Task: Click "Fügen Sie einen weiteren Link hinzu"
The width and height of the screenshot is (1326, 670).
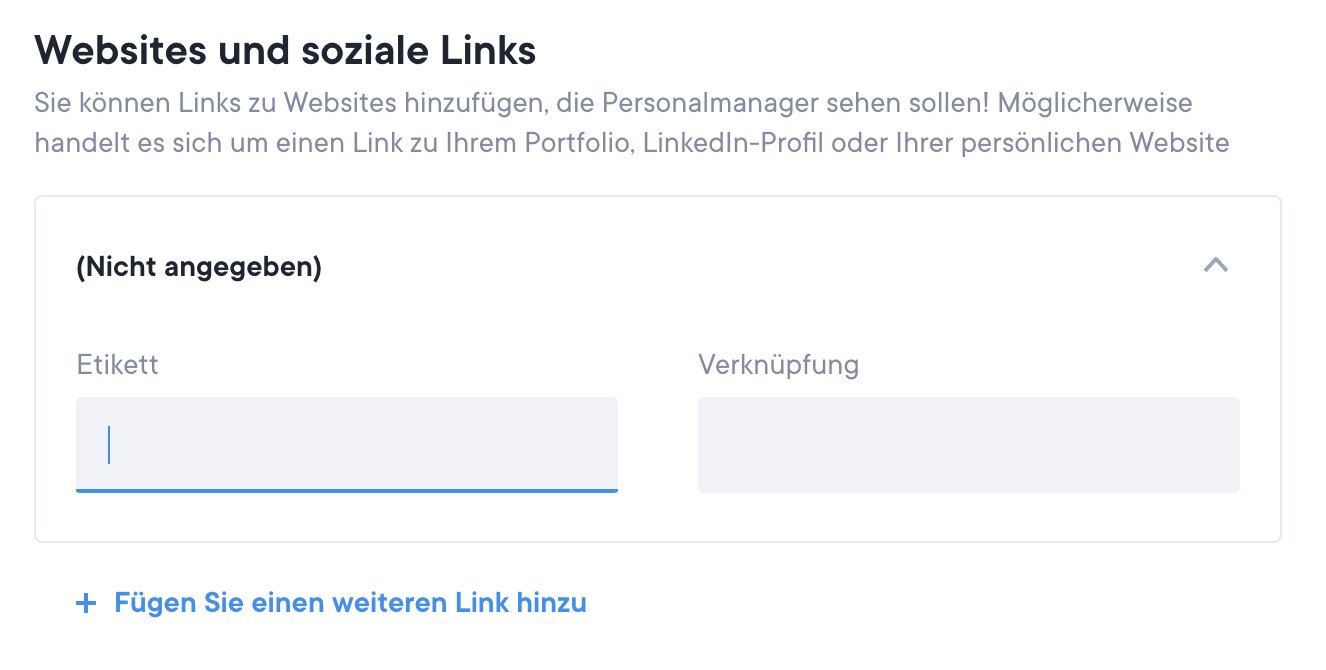Action: 350,603
